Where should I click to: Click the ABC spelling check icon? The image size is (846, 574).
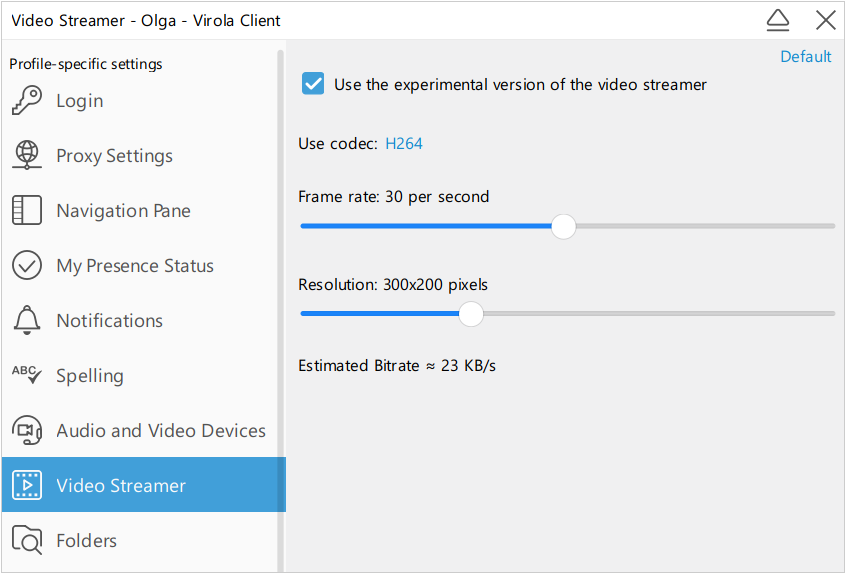click(x=27, y=376)
